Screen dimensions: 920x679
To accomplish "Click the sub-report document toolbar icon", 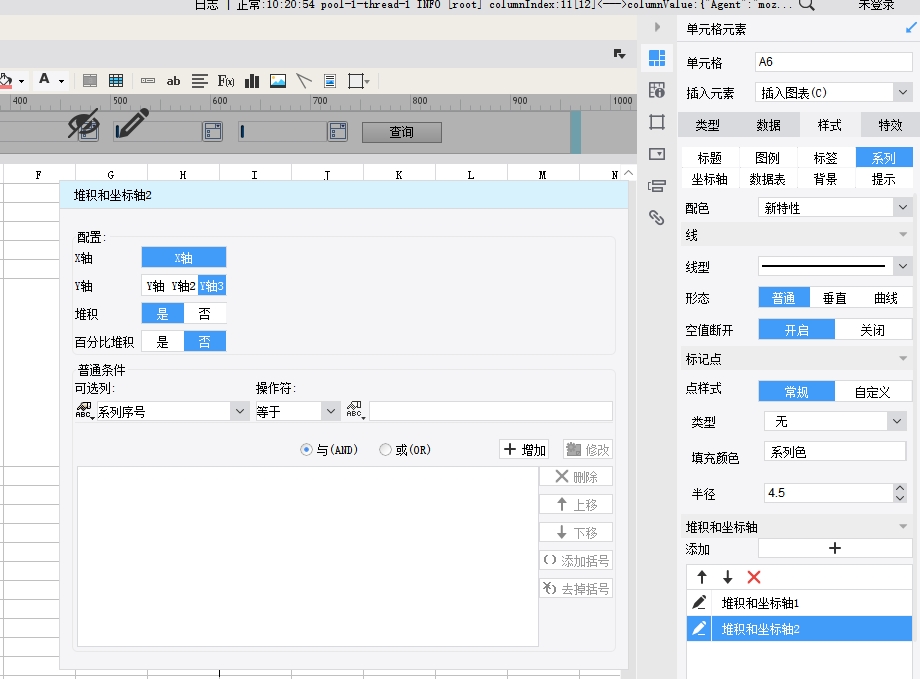I will 330,81.
